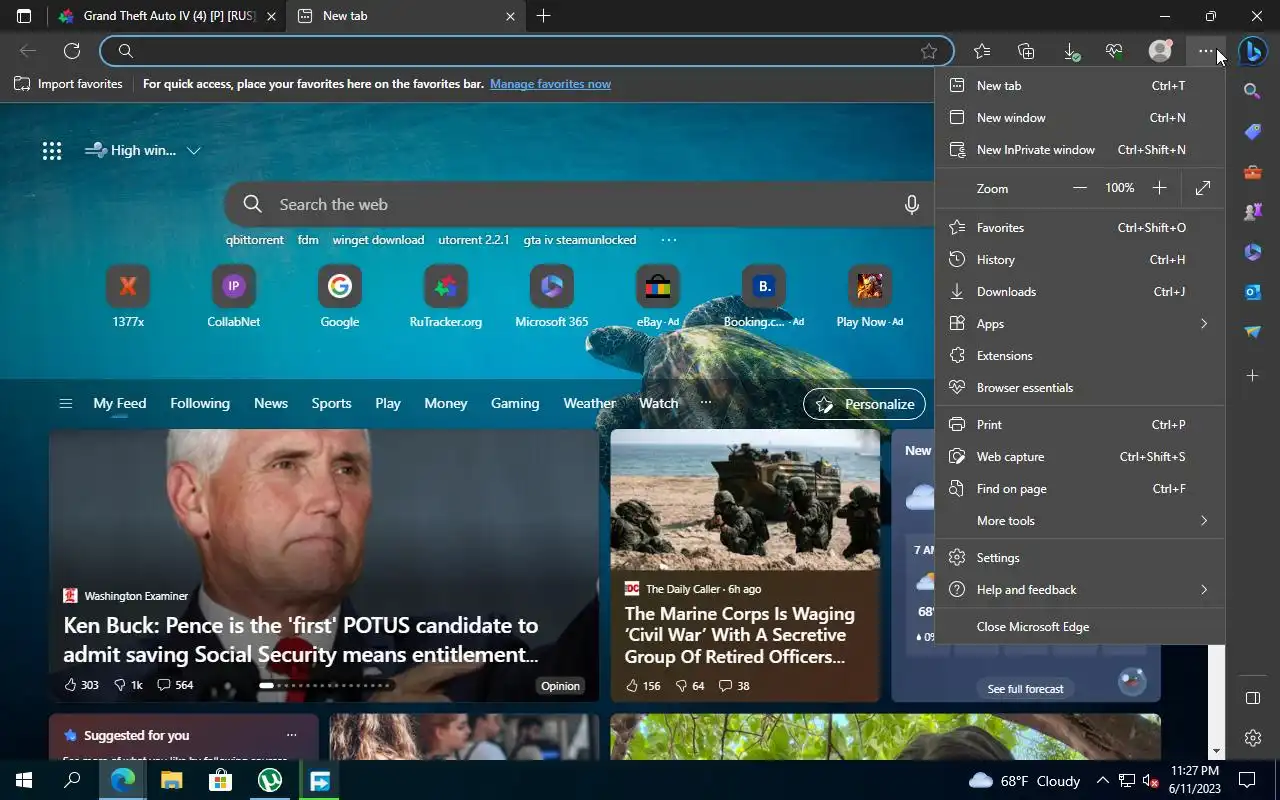Select Web capture from the menu
The image size is (1280, 800).
(x=1079, y=457)
